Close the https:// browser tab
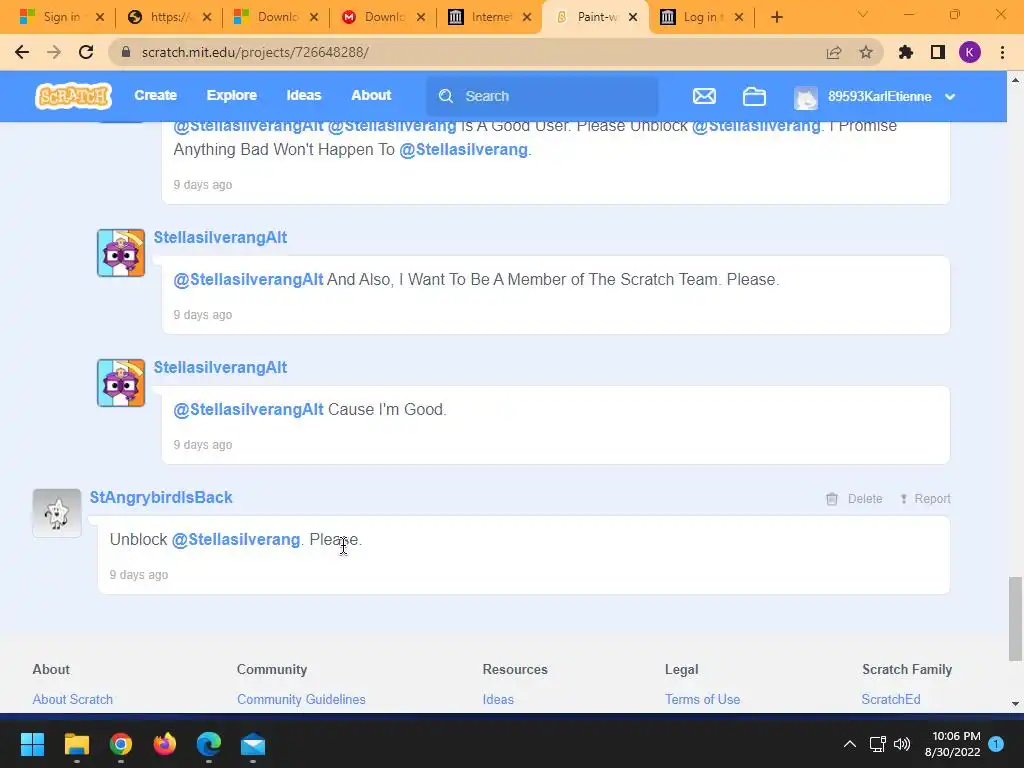This screenshot has width=1024, height=768. (x=207, y=18)
